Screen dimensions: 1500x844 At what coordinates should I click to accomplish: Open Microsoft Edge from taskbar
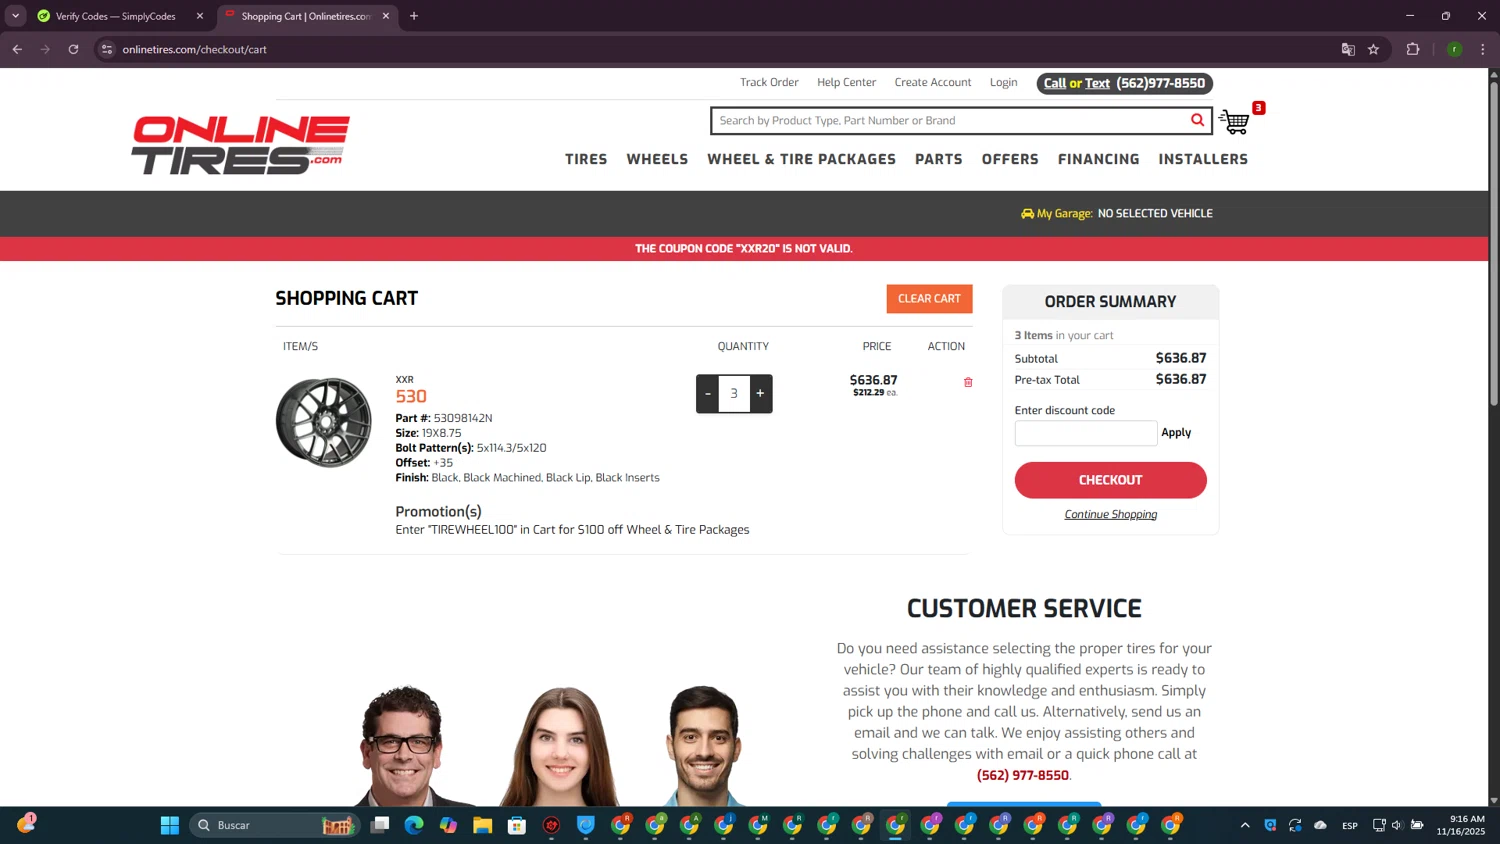pos(414,825)
